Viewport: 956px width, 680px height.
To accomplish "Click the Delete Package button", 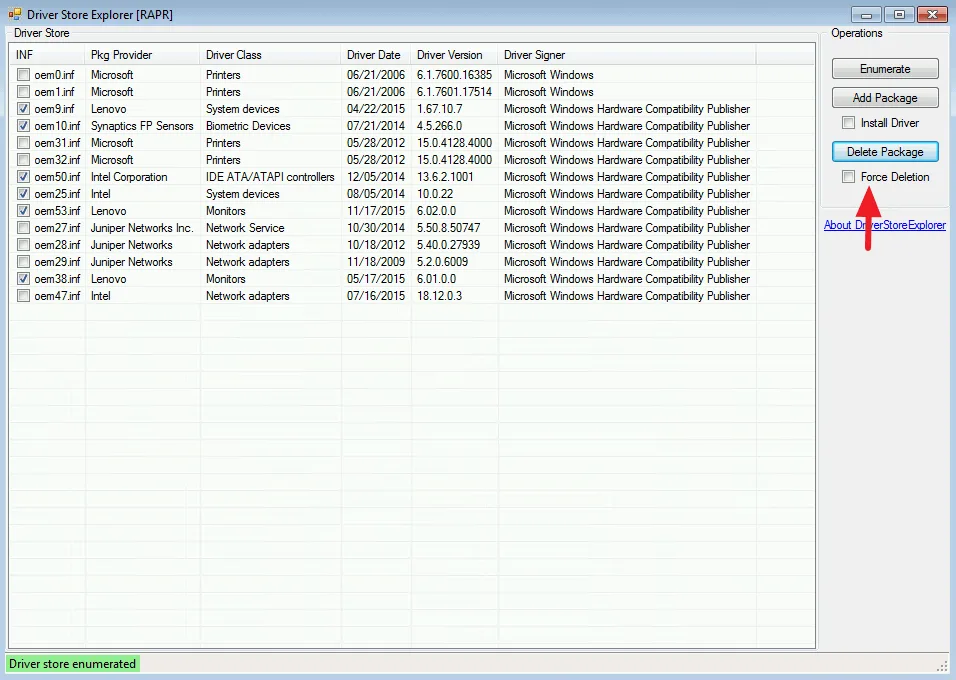I will pyautogui.click(x=885, y=152).
